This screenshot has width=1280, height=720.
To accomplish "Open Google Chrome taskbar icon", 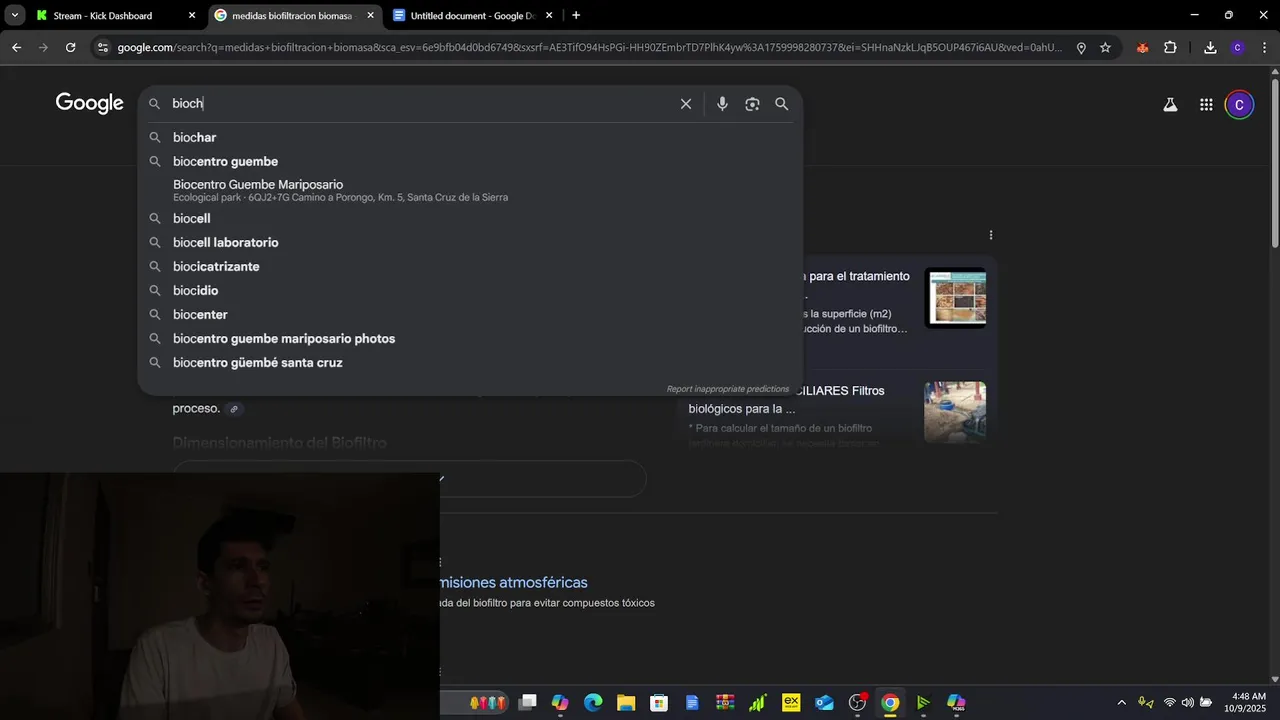I will tap(890, 703).
